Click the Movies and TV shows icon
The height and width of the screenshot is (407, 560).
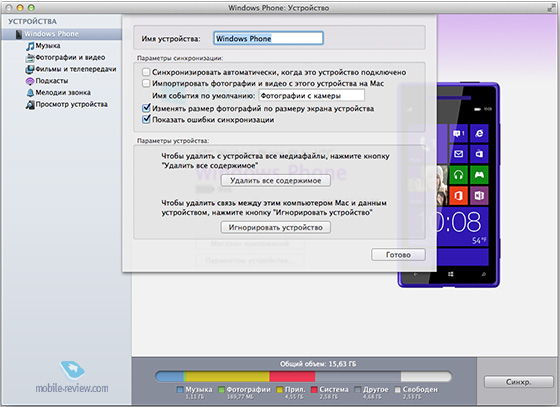pyautogui.click(x=30, y=69)
